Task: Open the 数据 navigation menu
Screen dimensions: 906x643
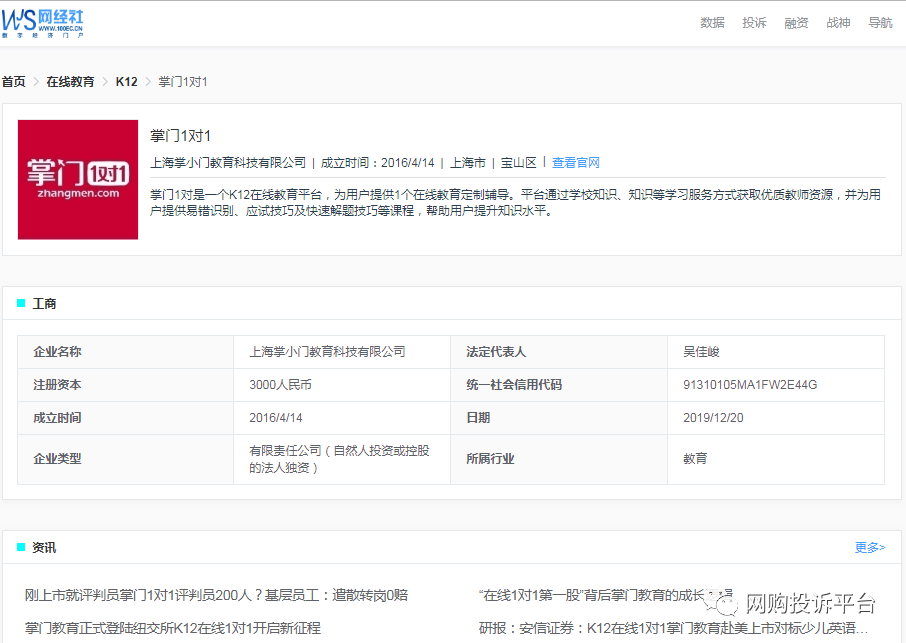Action: [x=712, y=23]
